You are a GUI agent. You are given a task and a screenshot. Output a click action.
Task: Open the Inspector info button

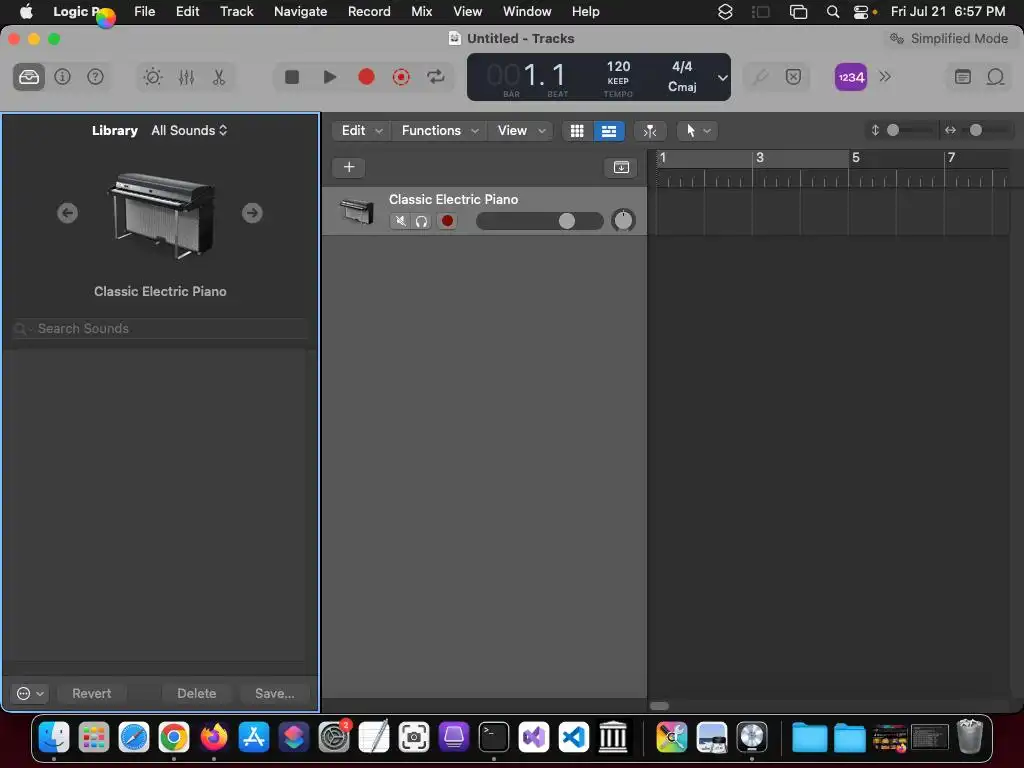pos(62,77)
